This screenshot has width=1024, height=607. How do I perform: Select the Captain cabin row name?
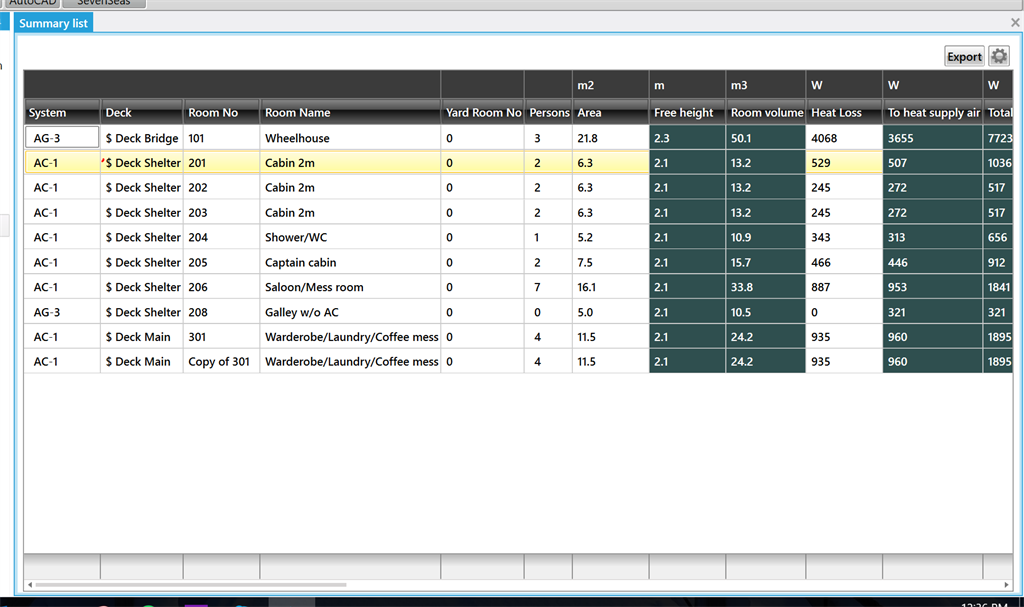point(350,262)
